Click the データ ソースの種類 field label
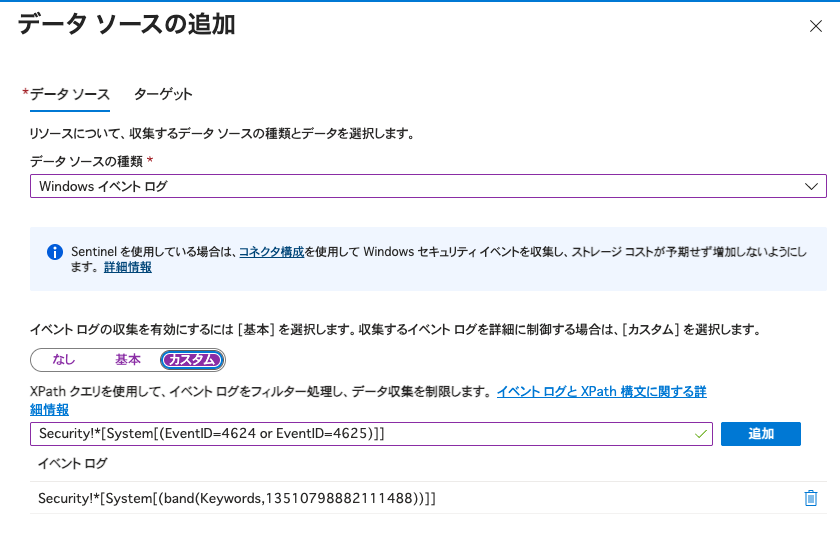 87,162
